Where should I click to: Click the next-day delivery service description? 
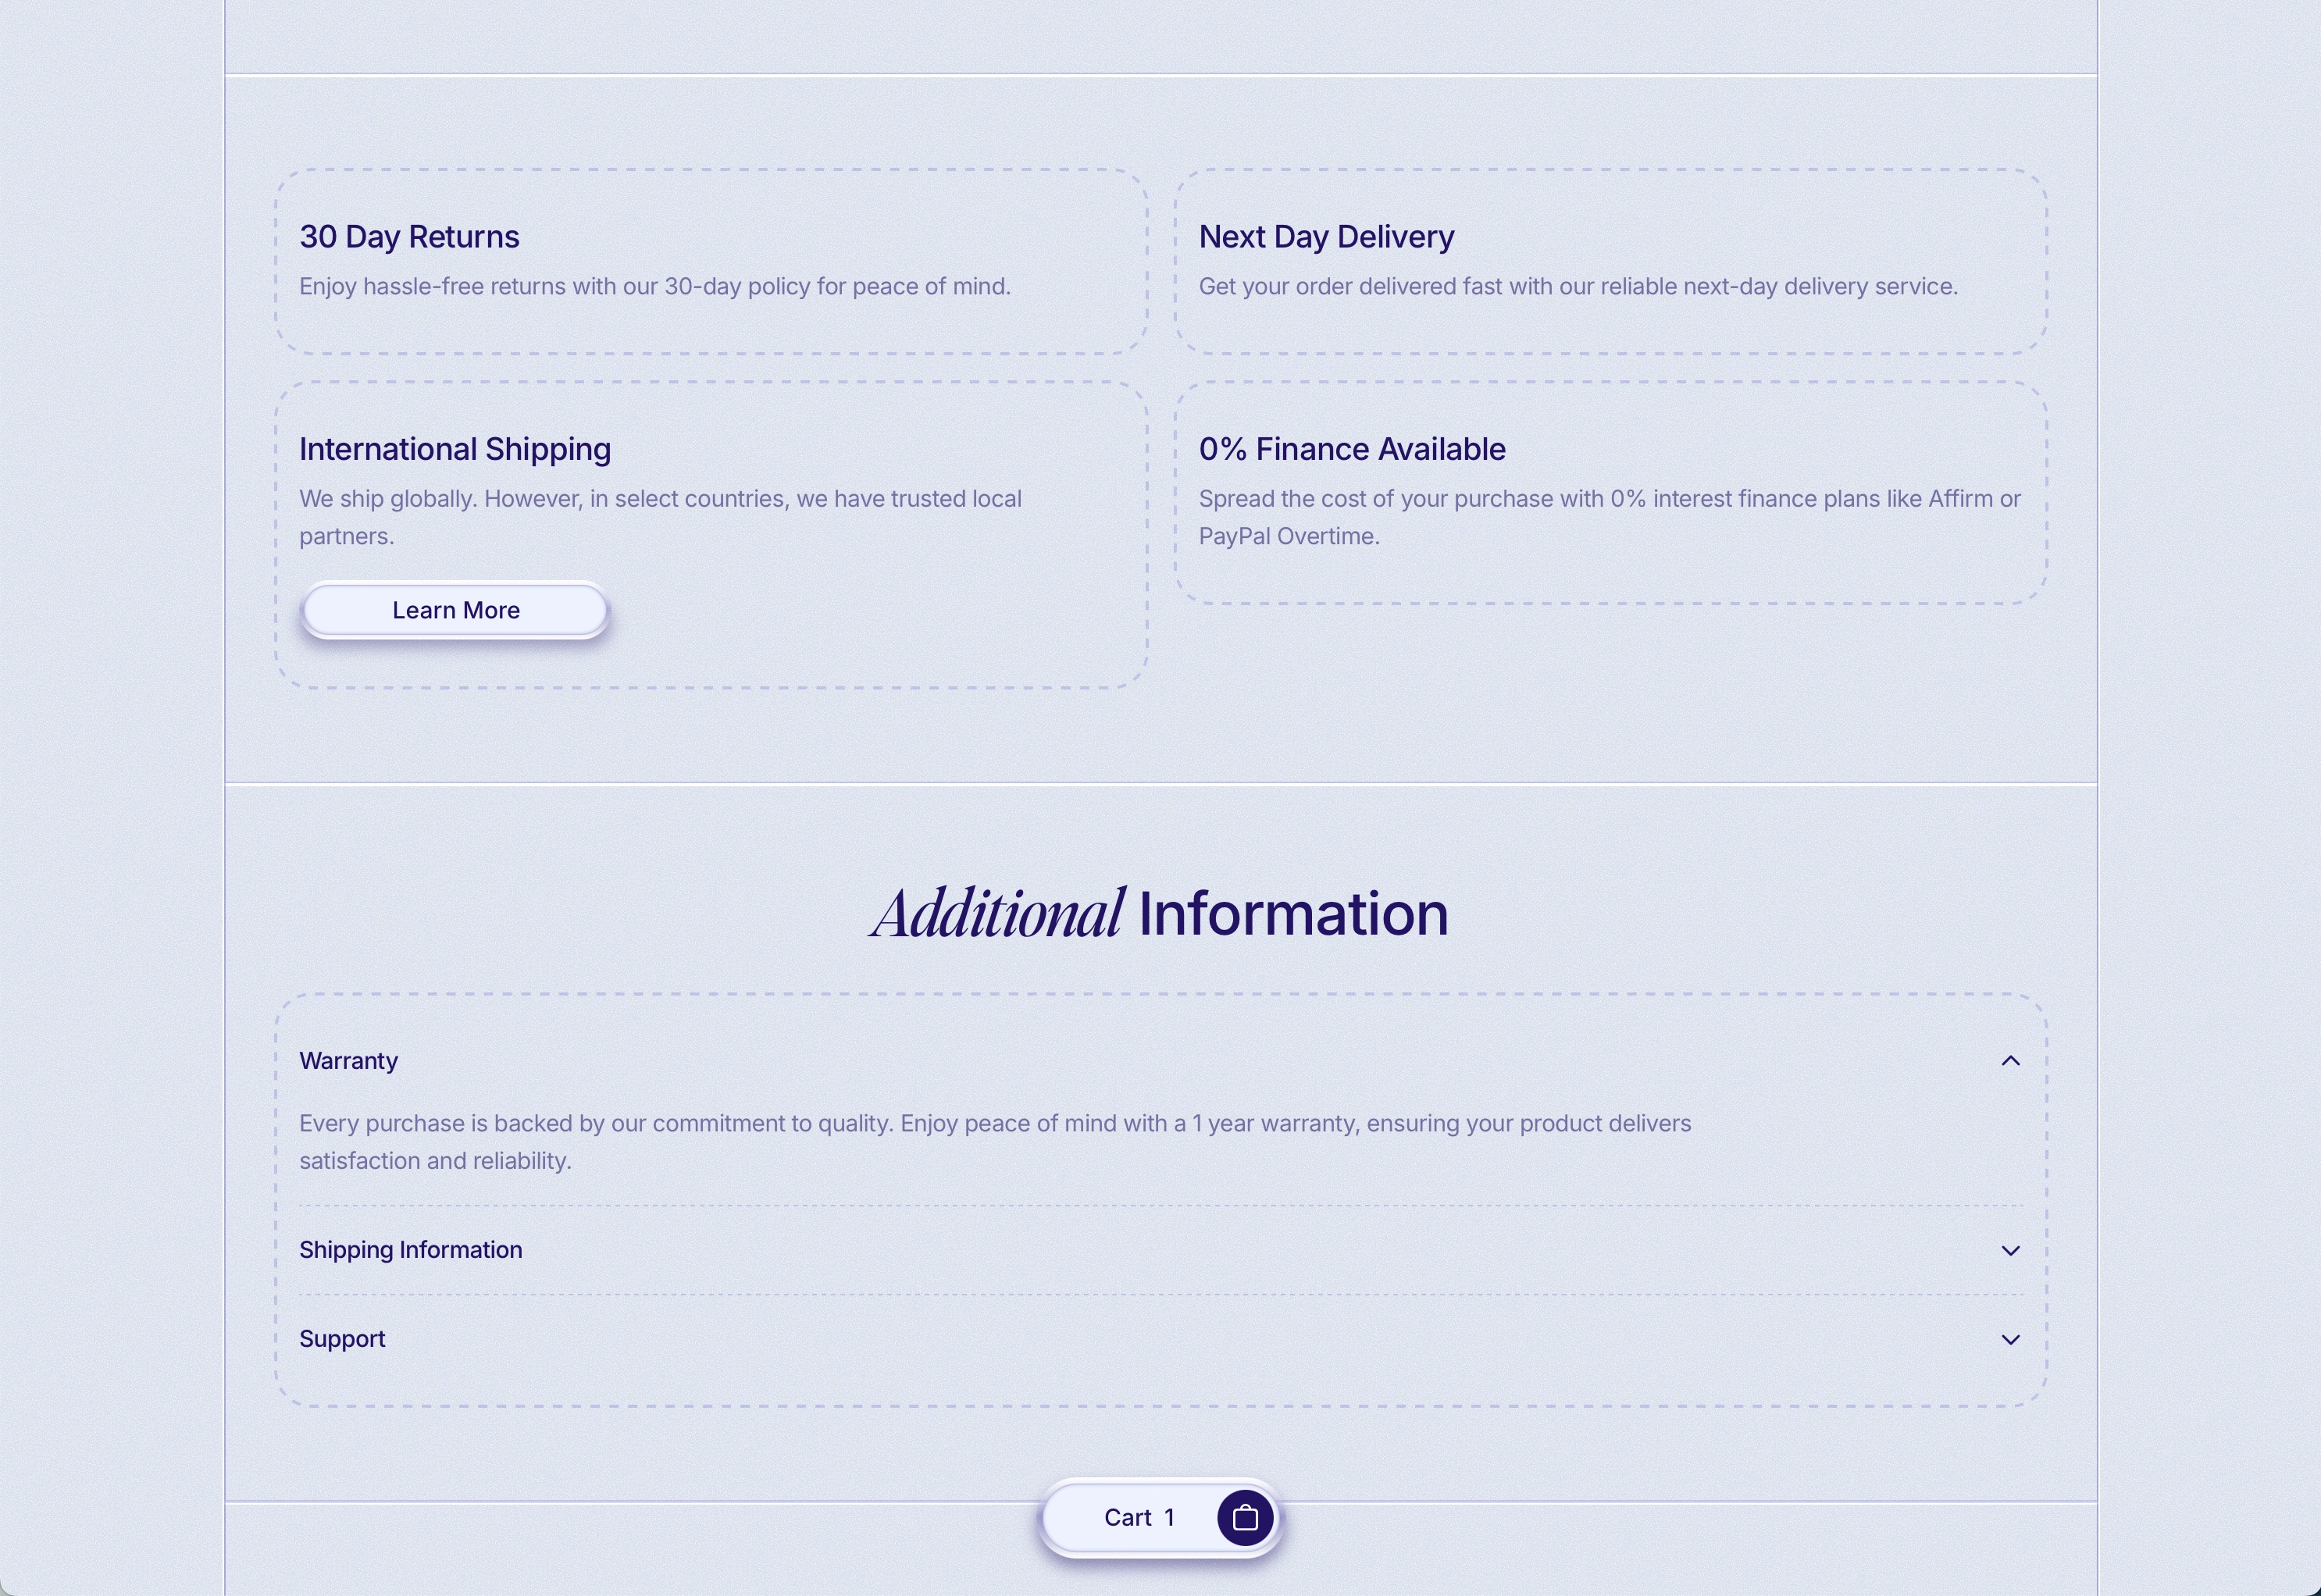pos(1578,287)
